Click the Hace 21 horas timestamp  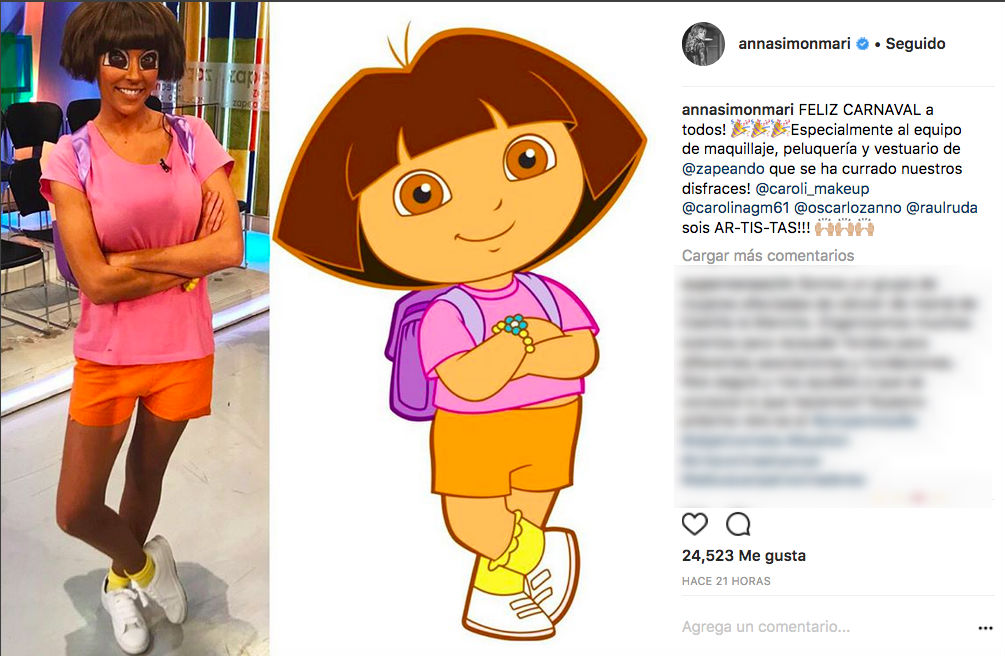[x=726, y=581]
